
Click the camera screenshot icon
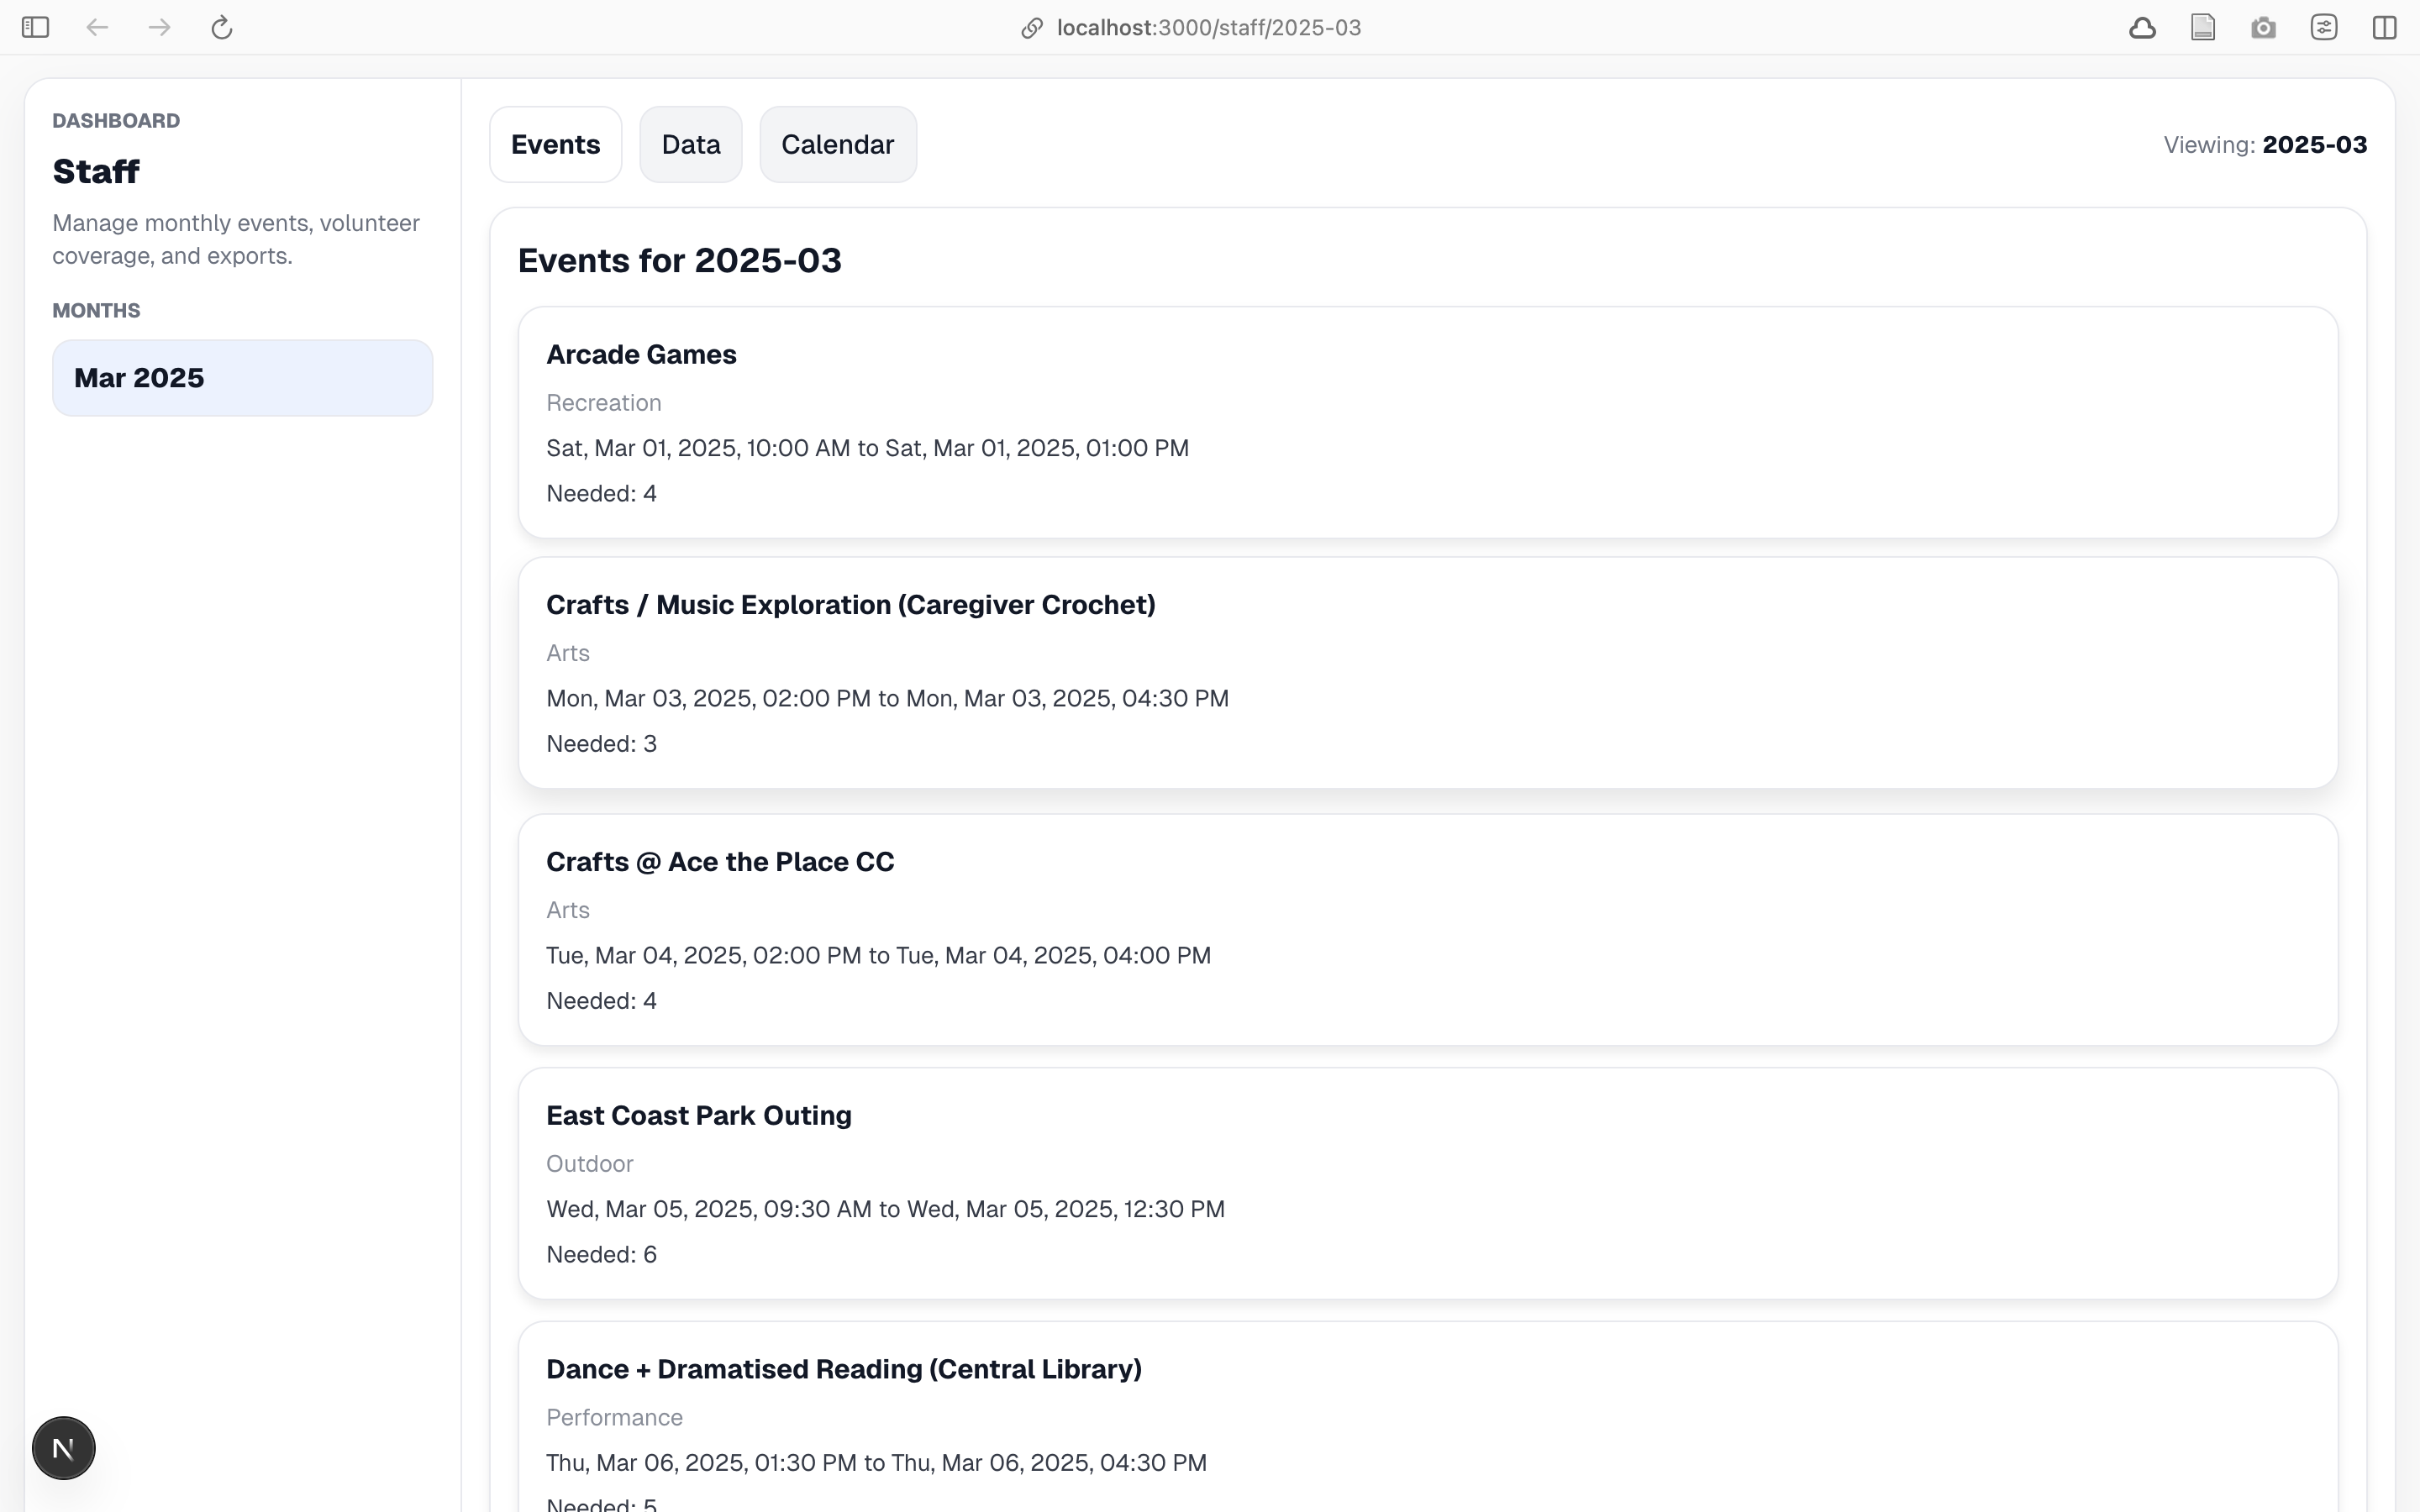pos(2263,27)
